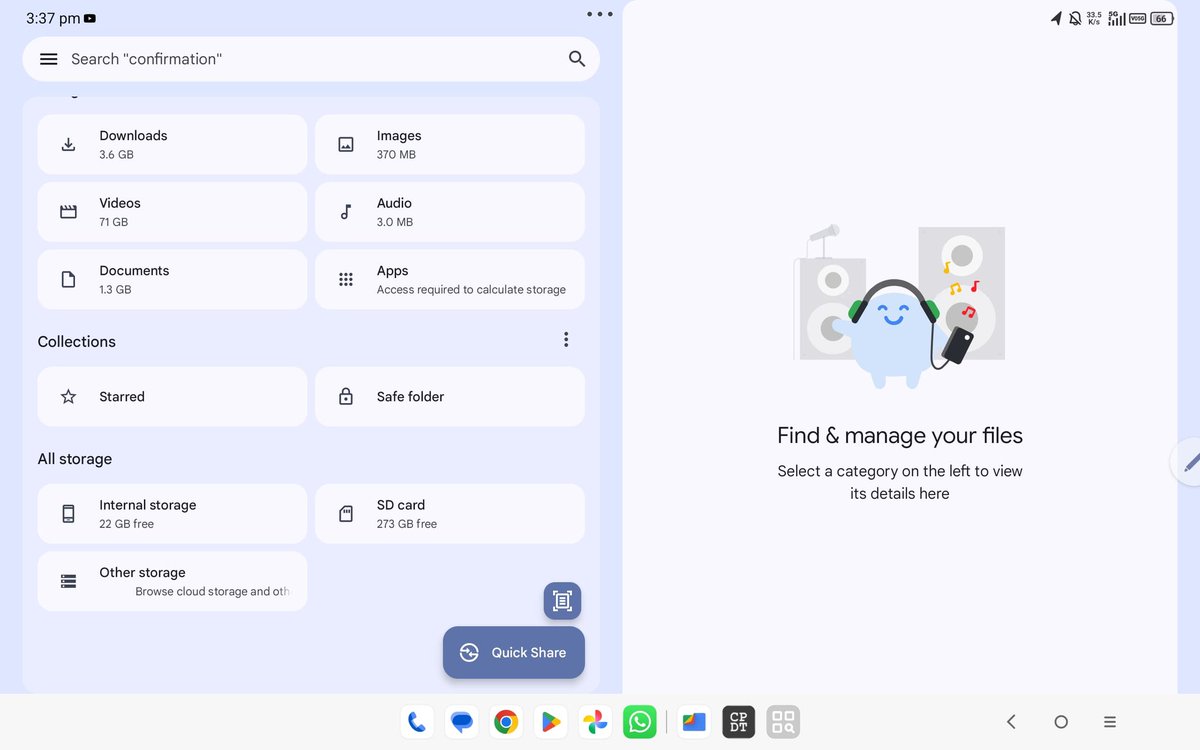1200x750 pixels.
Task: Click the Documents page icon
Action: pyautogui.click(x=68, y=280)
